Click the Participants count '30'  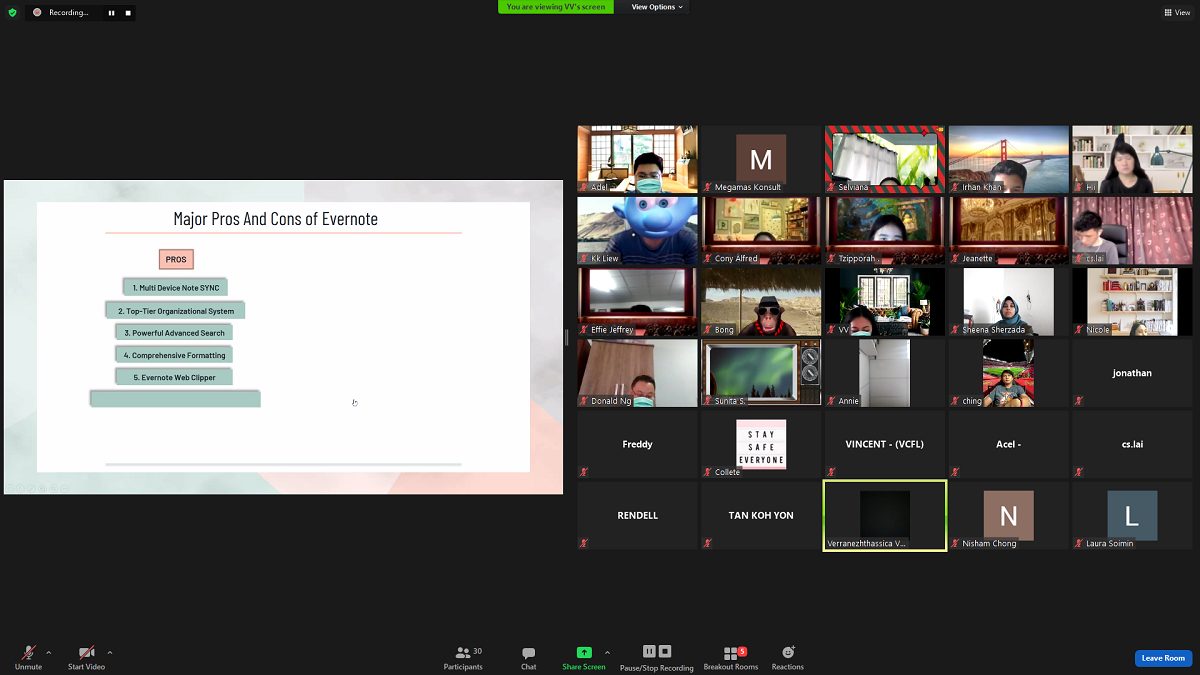pos(478,651)
